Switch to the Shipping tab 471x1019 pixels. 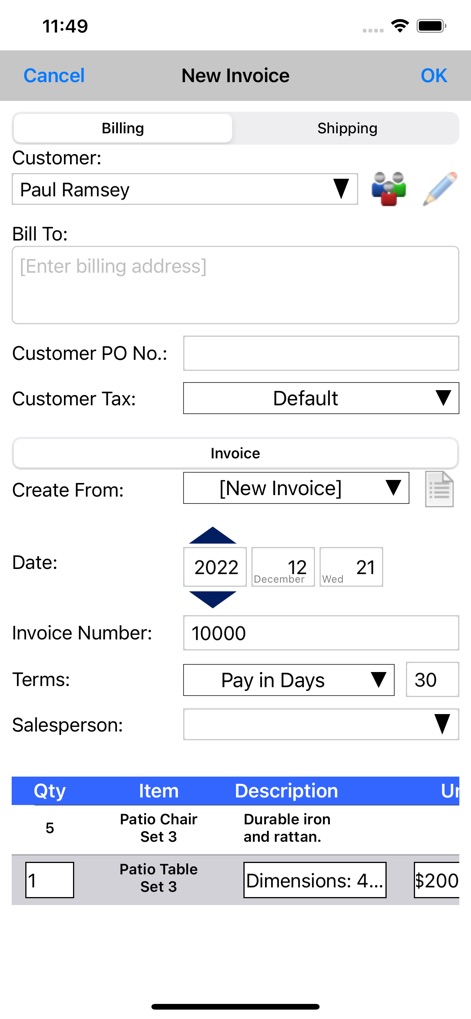pos(347,128)
